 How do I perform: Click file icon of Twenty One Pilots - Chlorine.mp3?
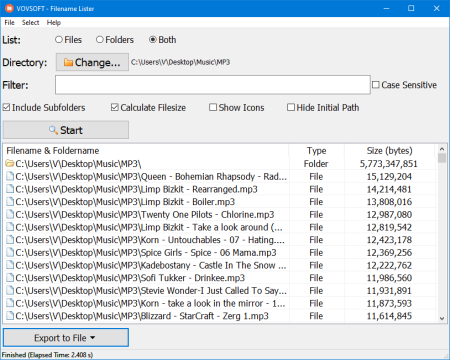click(x=10, y=214)
